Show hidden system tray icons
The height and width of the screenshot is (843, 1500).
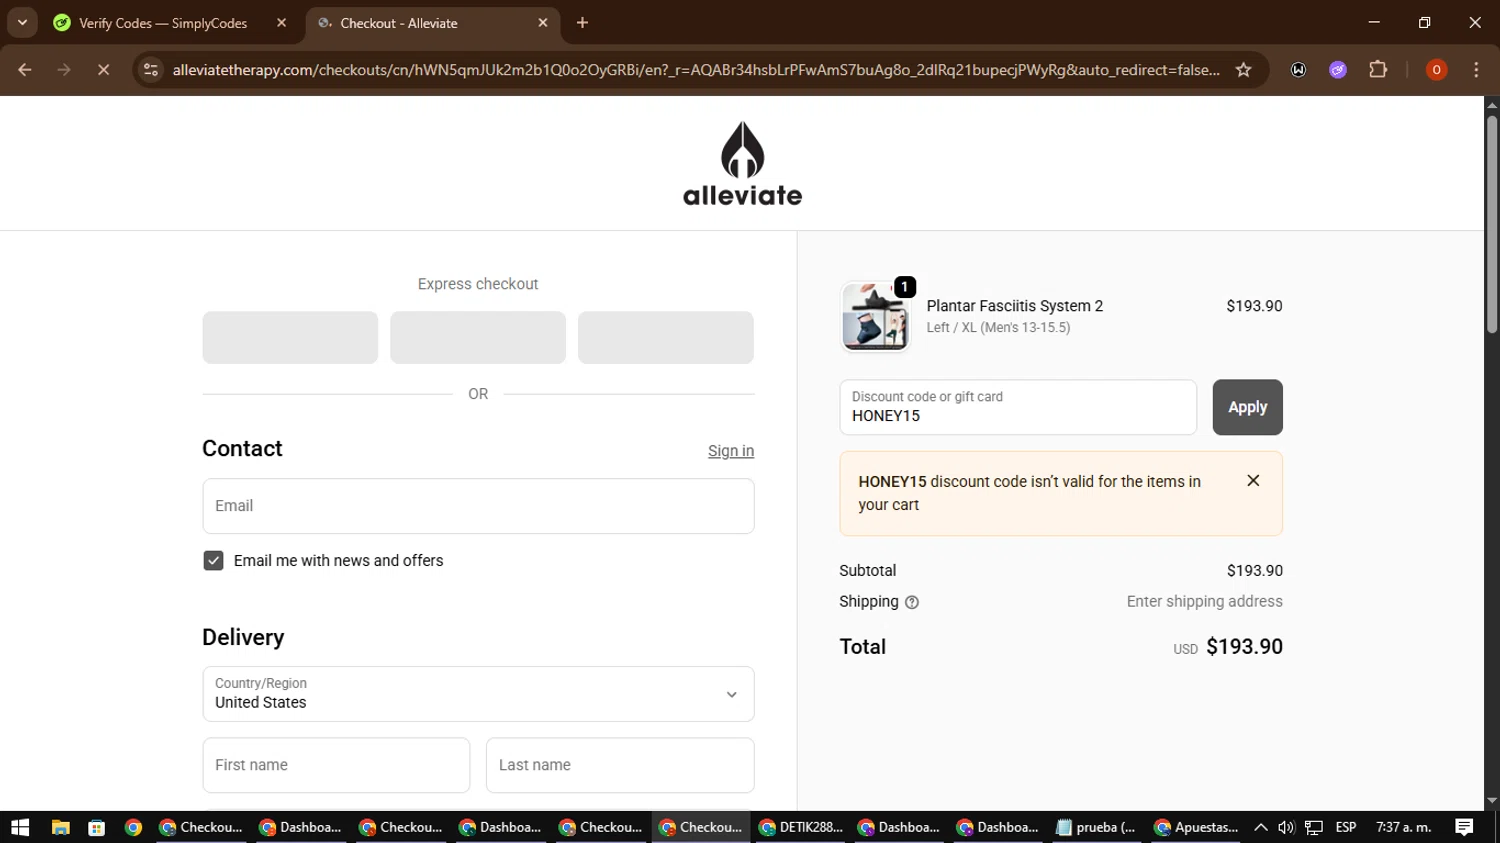(x=1261, y=827)
